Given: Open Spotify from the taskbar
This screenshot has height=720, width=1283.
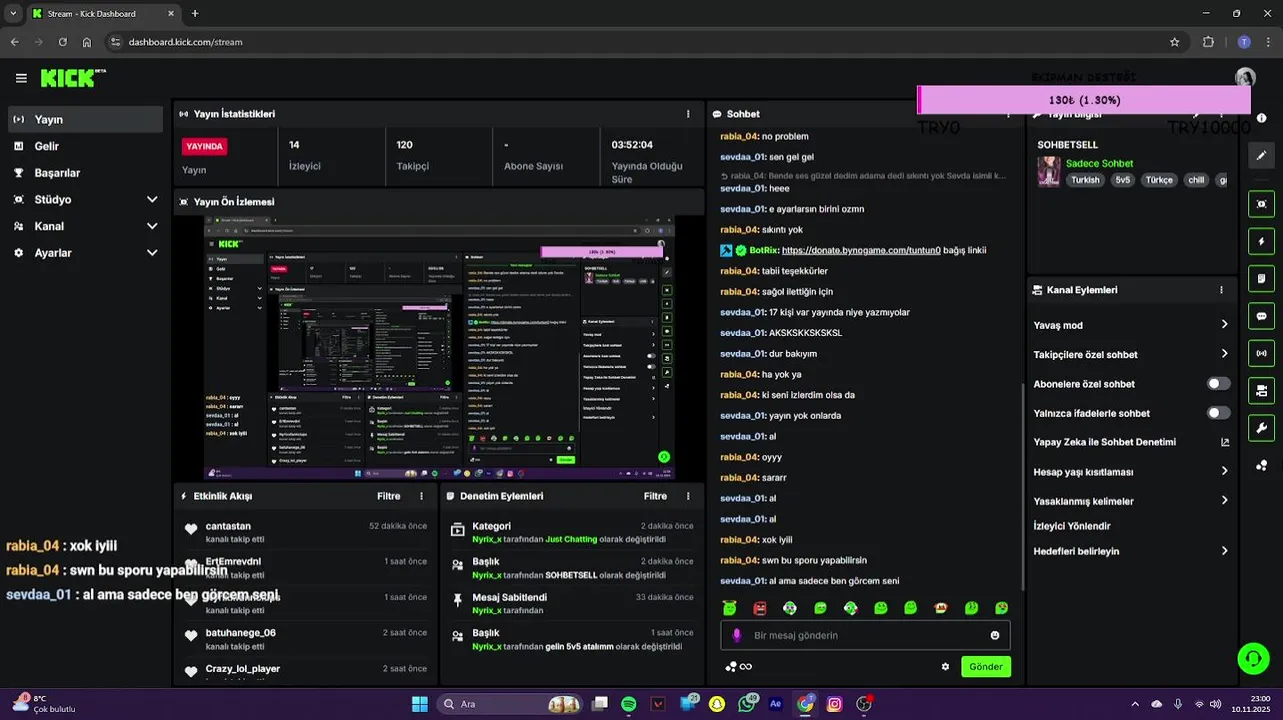Looking at the screenshot, I should pyautogui.click(x=629, y=704).
